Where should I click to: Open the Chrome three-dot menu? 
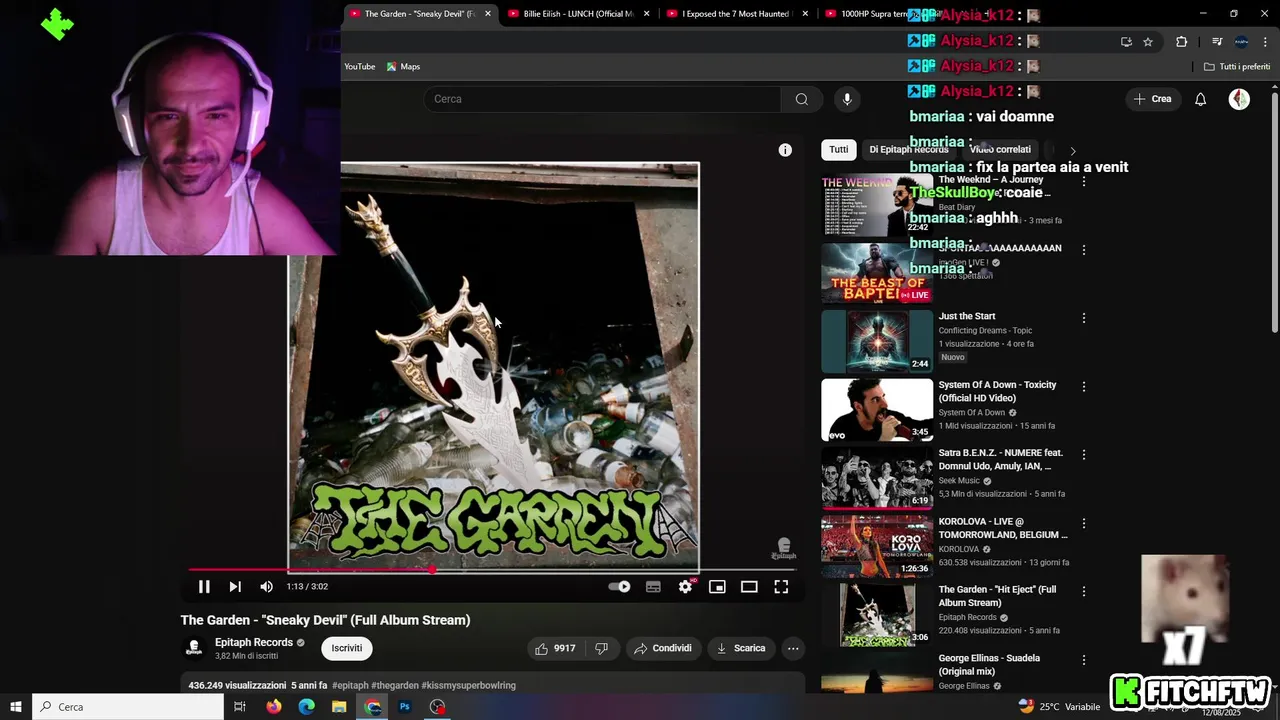[x=1266, y=42]
